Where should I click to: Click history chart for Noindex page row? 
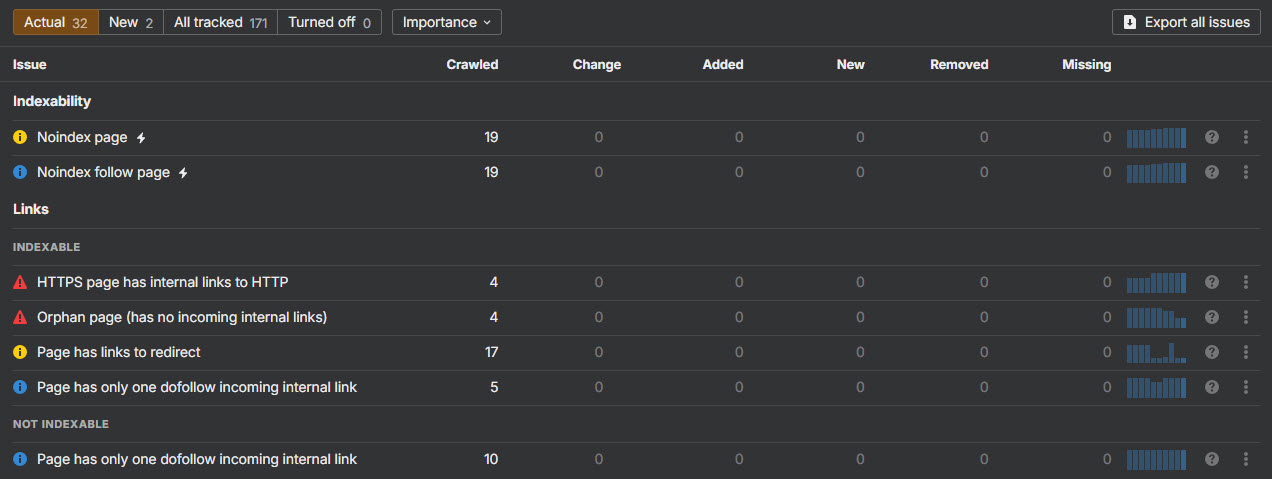[1156, 137]
